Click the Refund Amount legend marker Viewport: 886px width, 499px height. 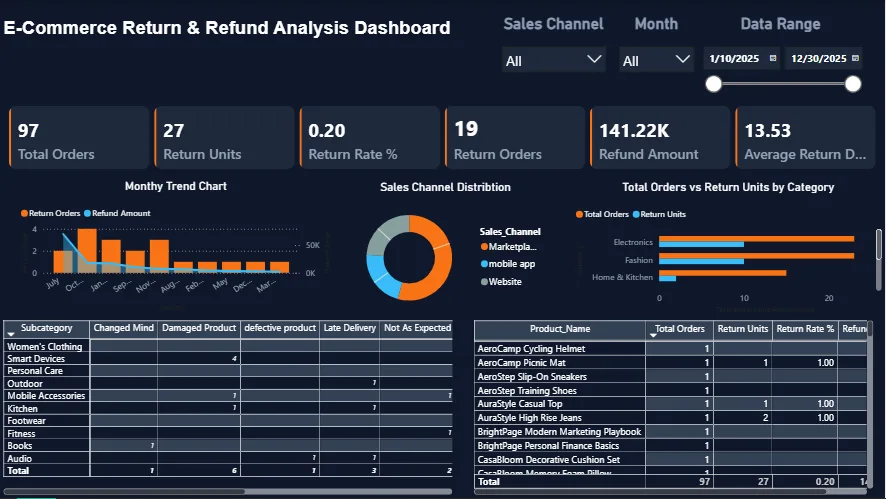click(88, 213)
